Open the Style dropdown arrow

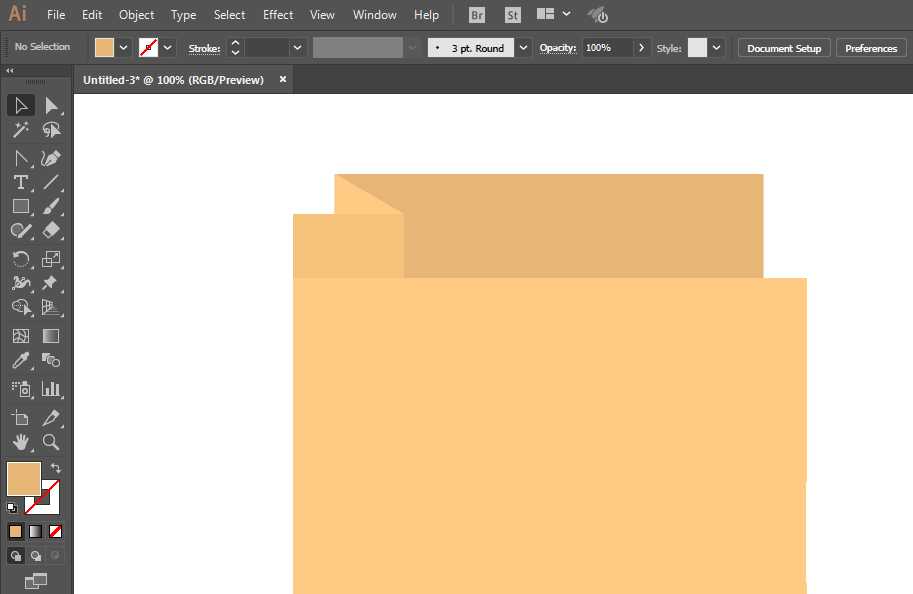pos(717,48)
